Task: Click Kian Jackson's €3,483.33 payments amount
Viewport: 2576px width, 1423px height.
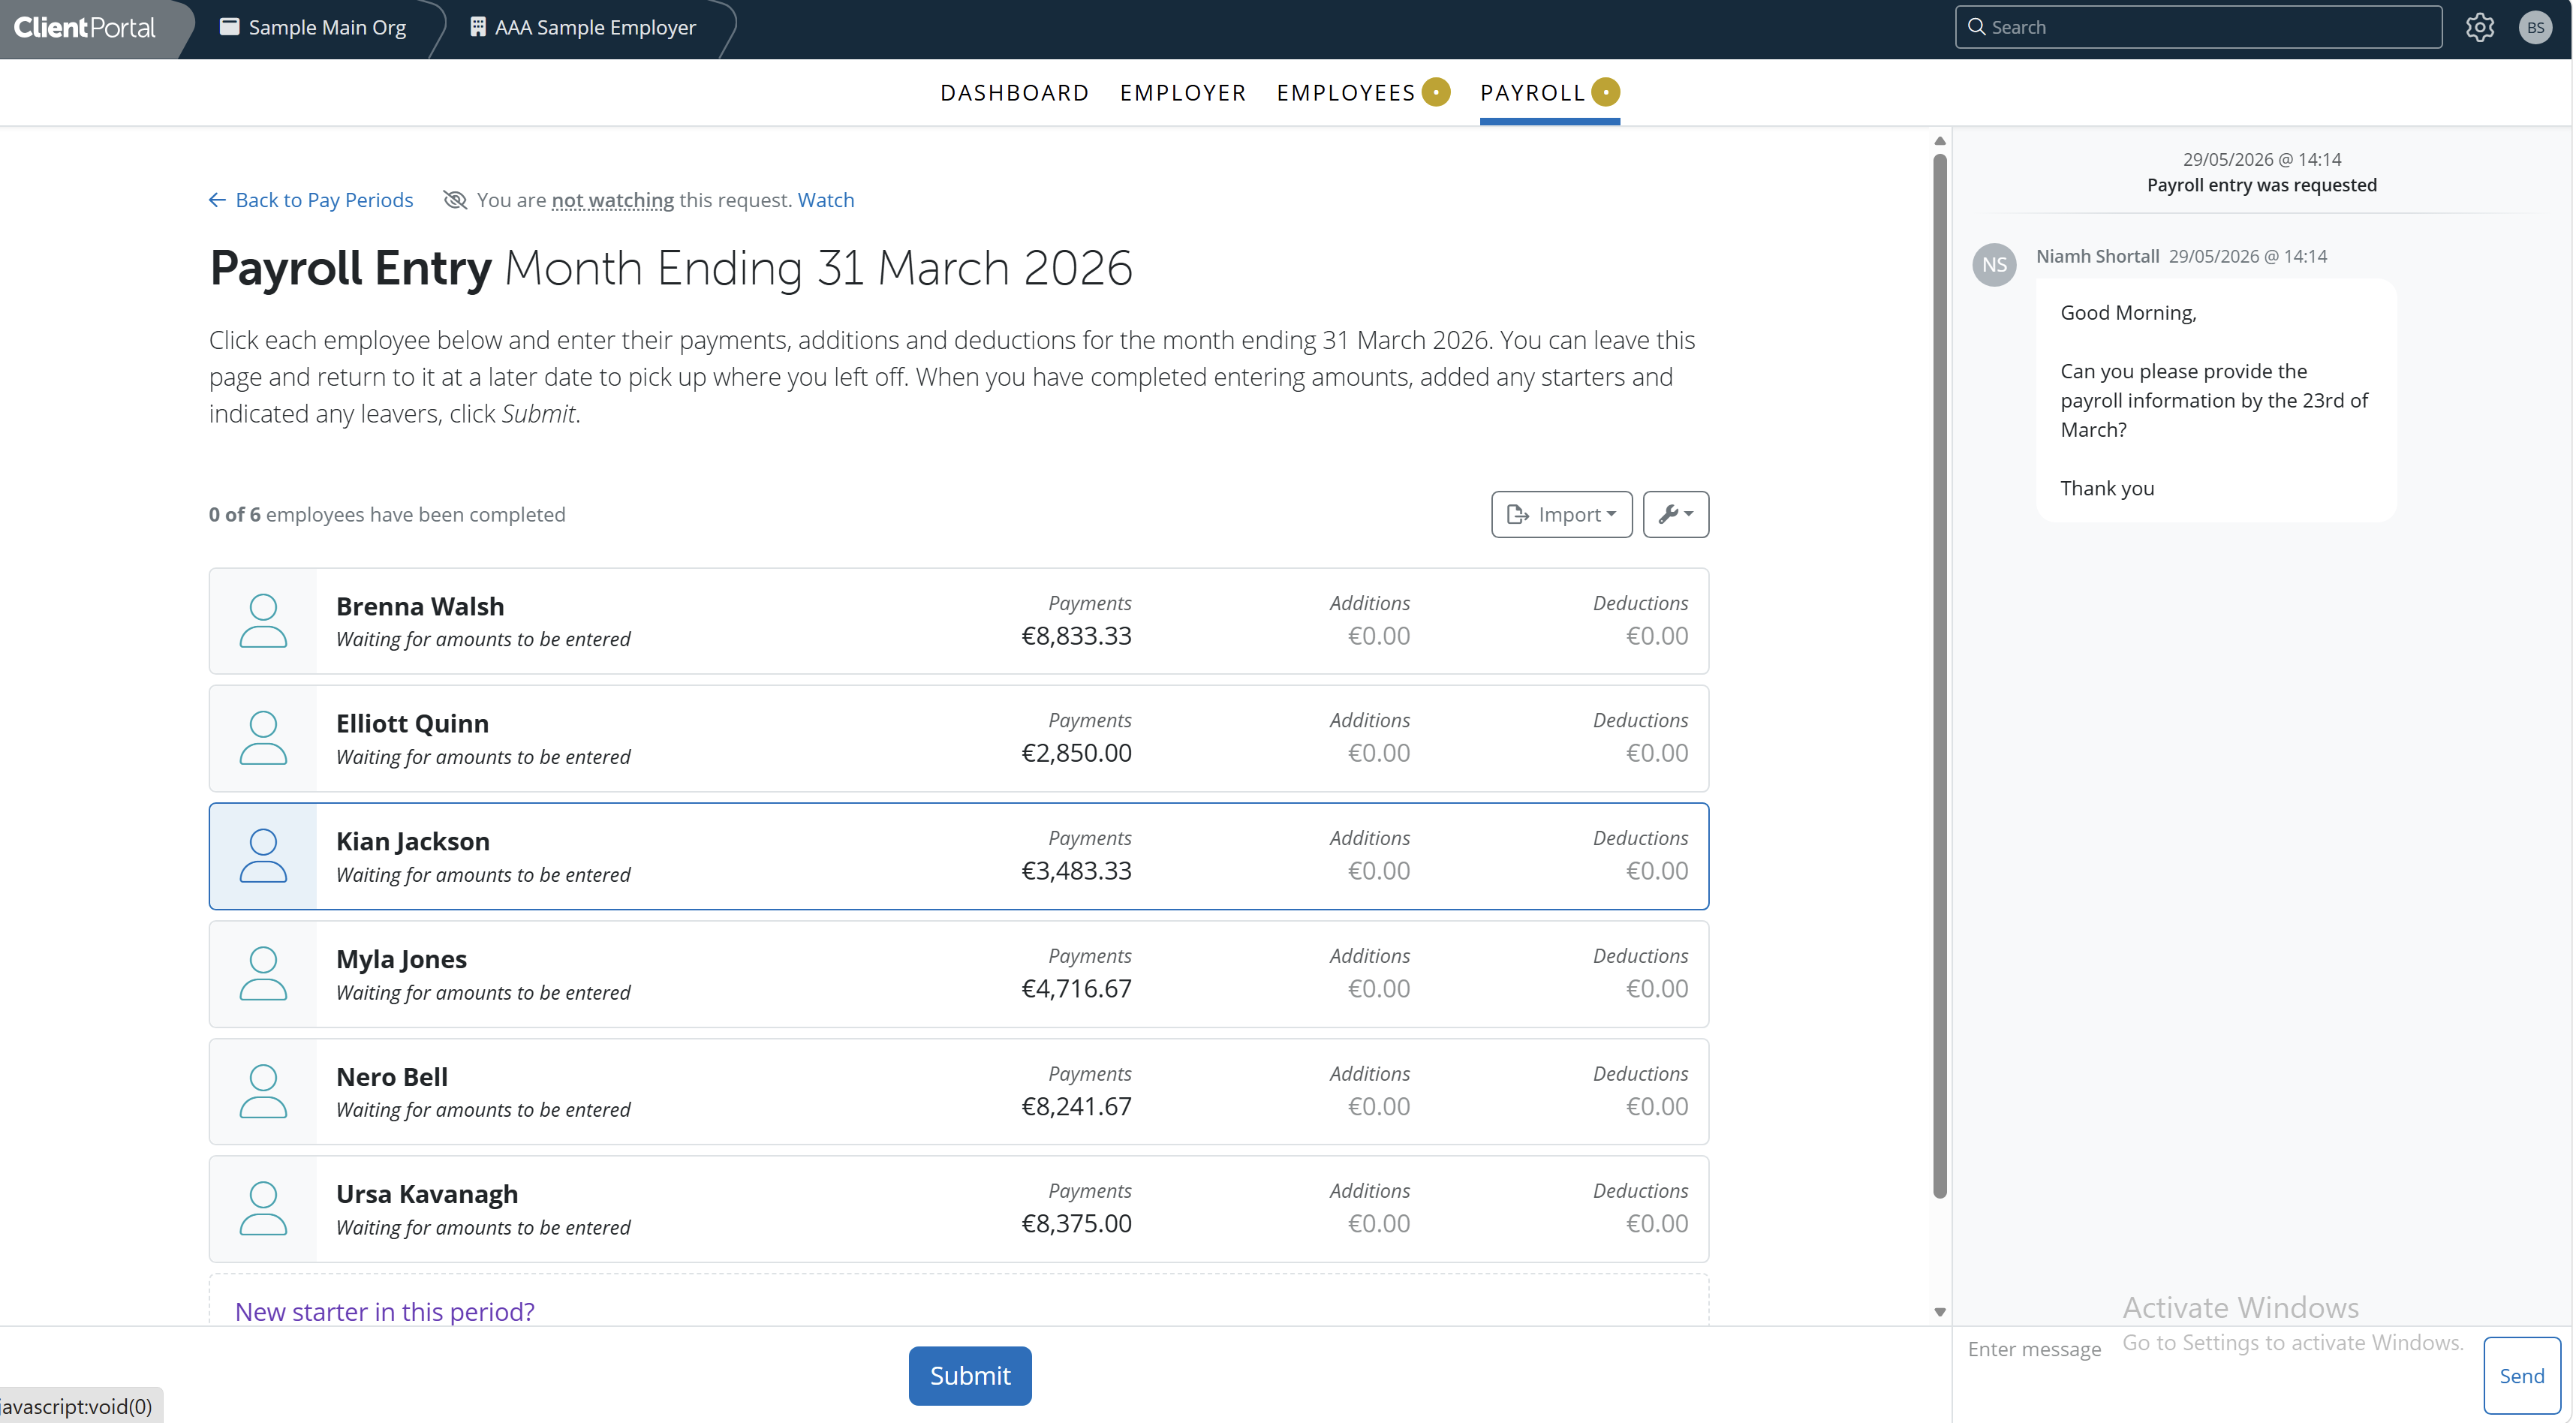Action: click(x=1076, y=871)
